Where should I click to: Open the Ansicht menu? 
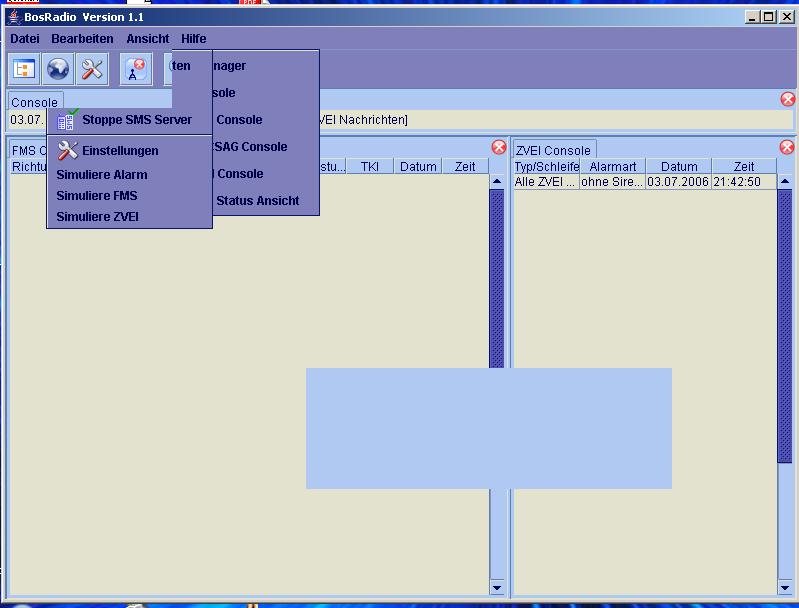point(147,39)
